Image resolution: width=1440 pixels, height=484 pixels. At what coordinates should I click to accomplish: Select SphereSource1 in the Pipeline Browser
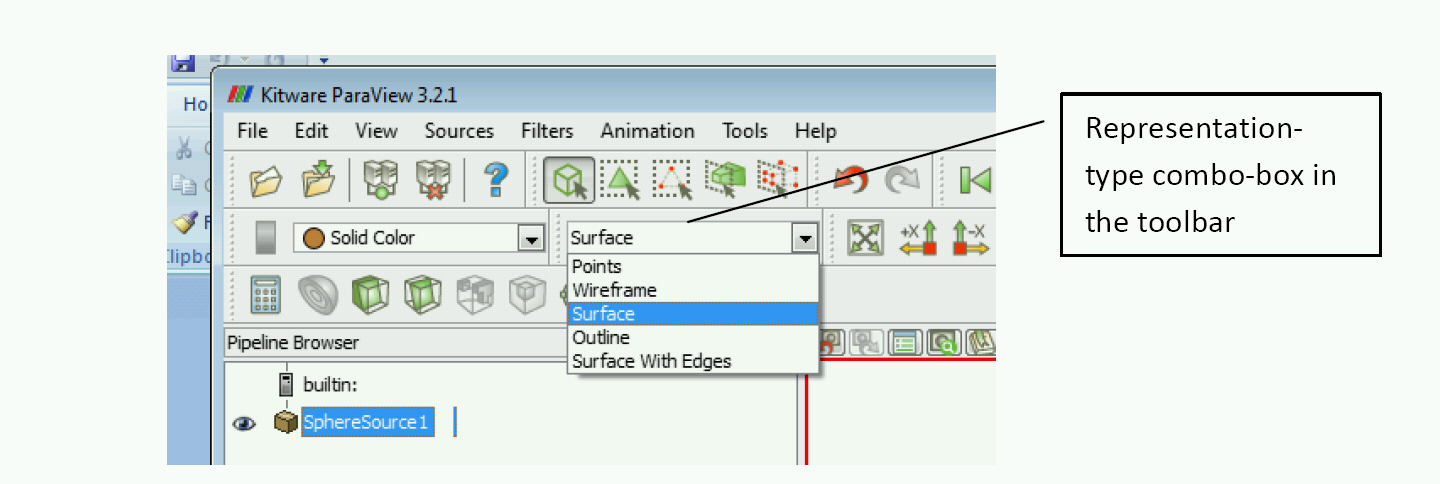(365, 423)
